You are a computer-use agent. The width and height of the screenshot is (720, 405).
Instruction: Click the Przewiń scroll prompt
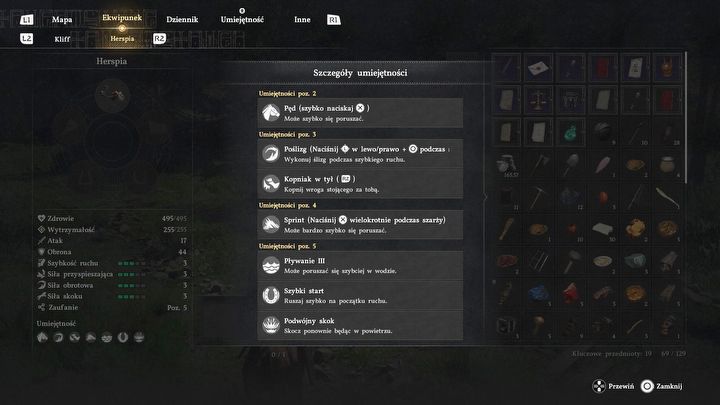tap(613, 386)
